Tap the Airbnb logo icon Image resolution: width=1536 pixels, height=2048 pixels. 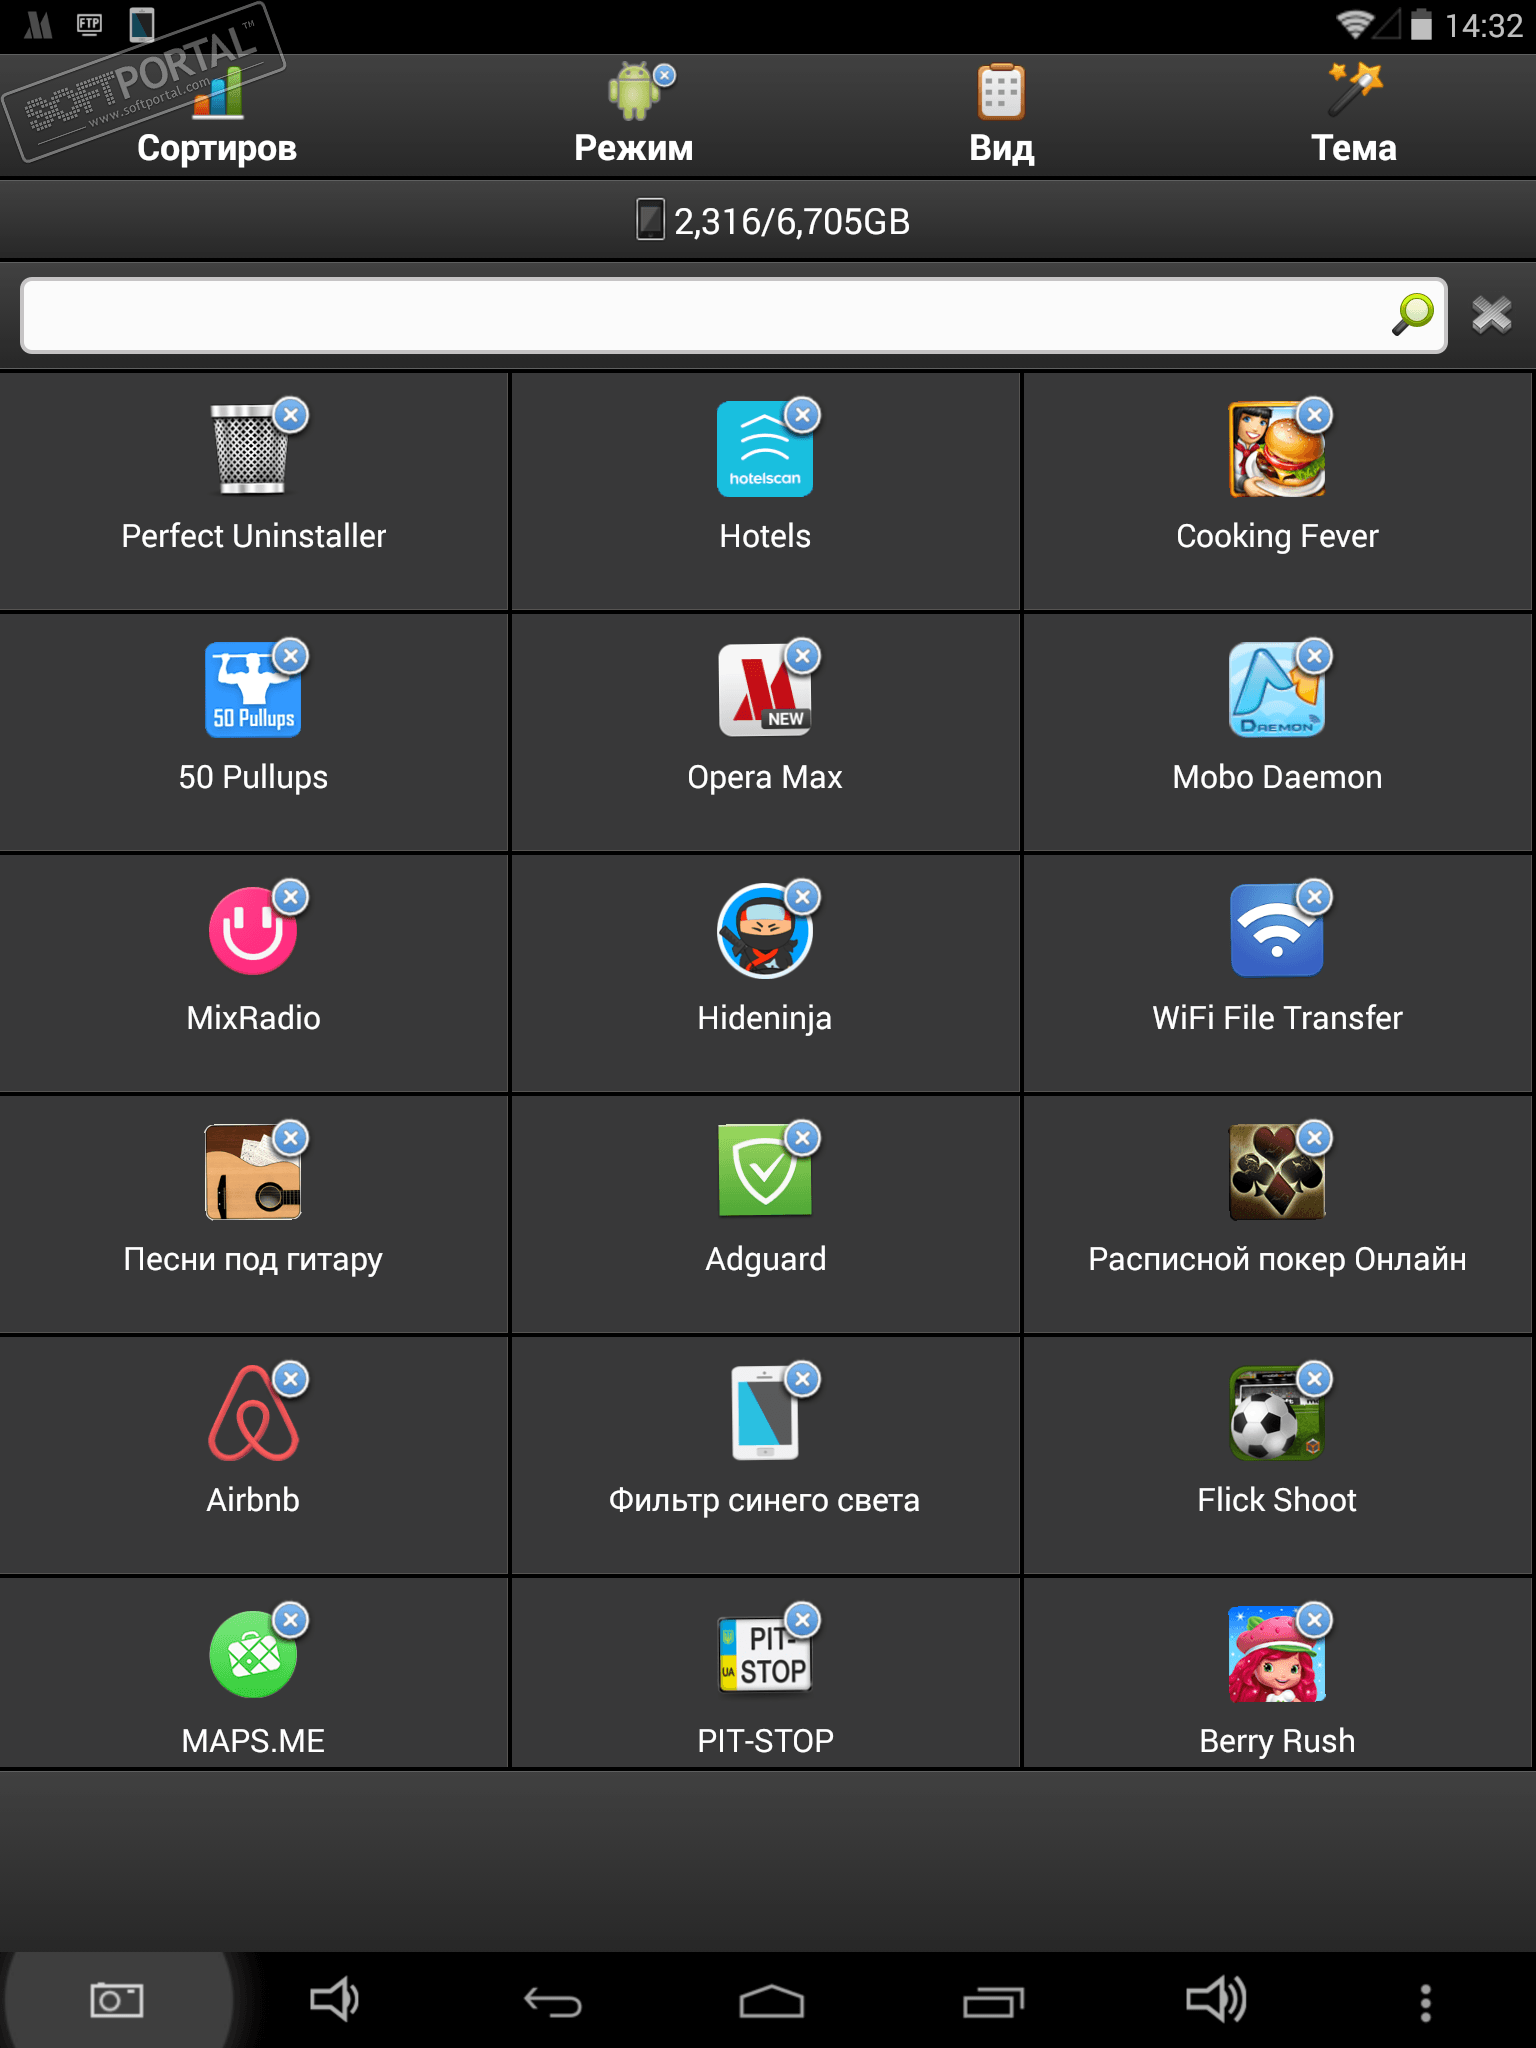point(252,1413)
